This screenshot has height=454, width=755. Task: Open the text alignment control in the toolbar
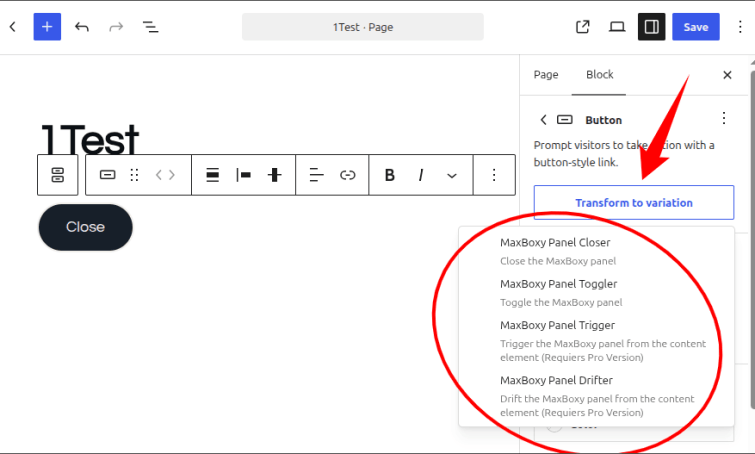coord(316,175)
